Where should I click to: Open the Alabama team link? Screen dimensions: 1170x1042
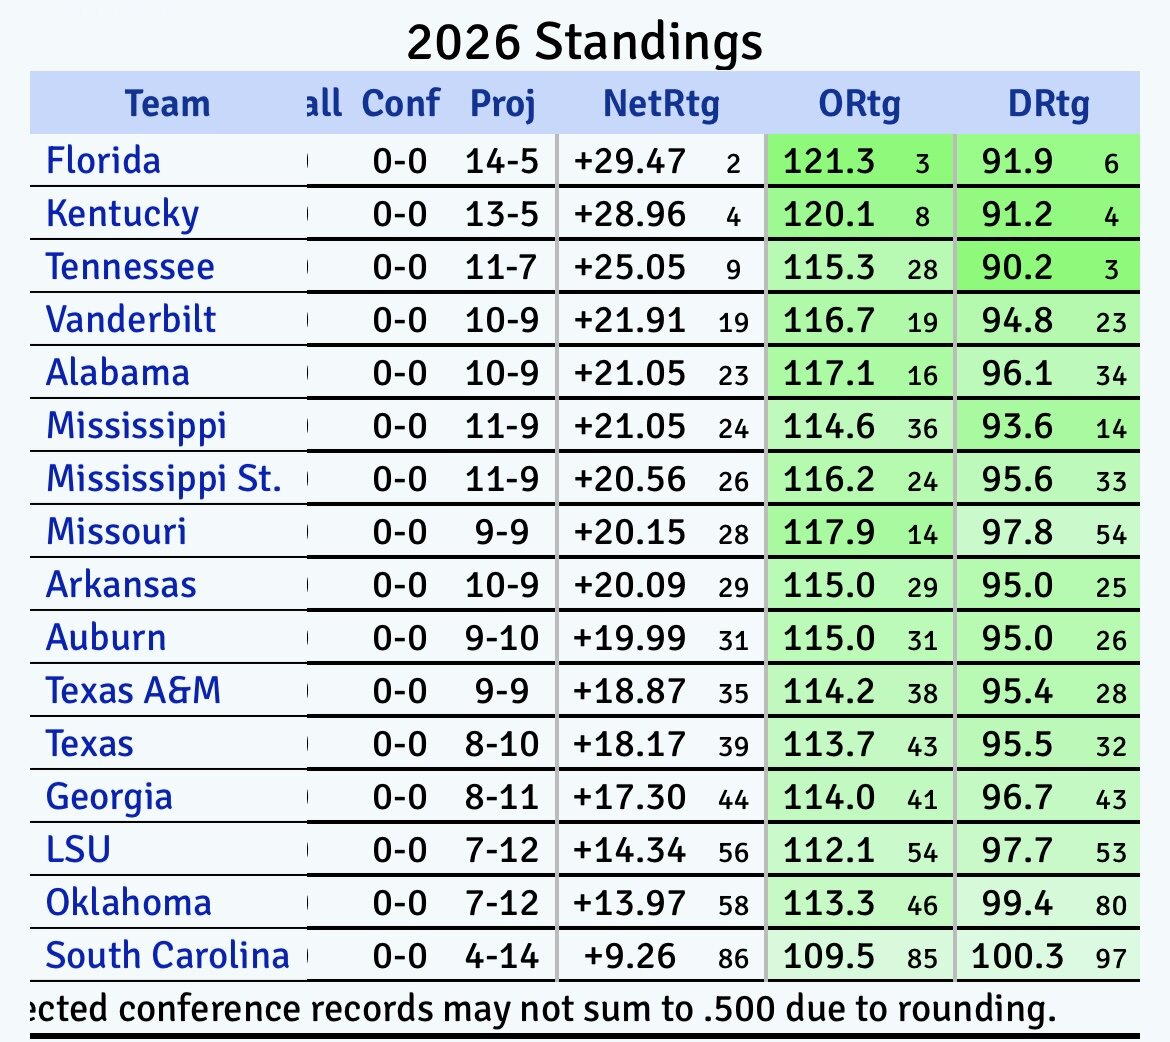(117, 373)
